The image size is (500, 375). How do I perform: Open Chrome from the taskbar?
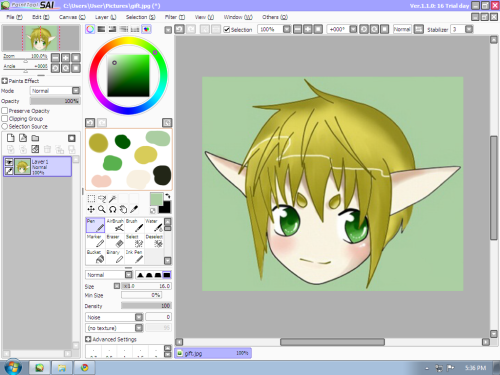(85, 367)
